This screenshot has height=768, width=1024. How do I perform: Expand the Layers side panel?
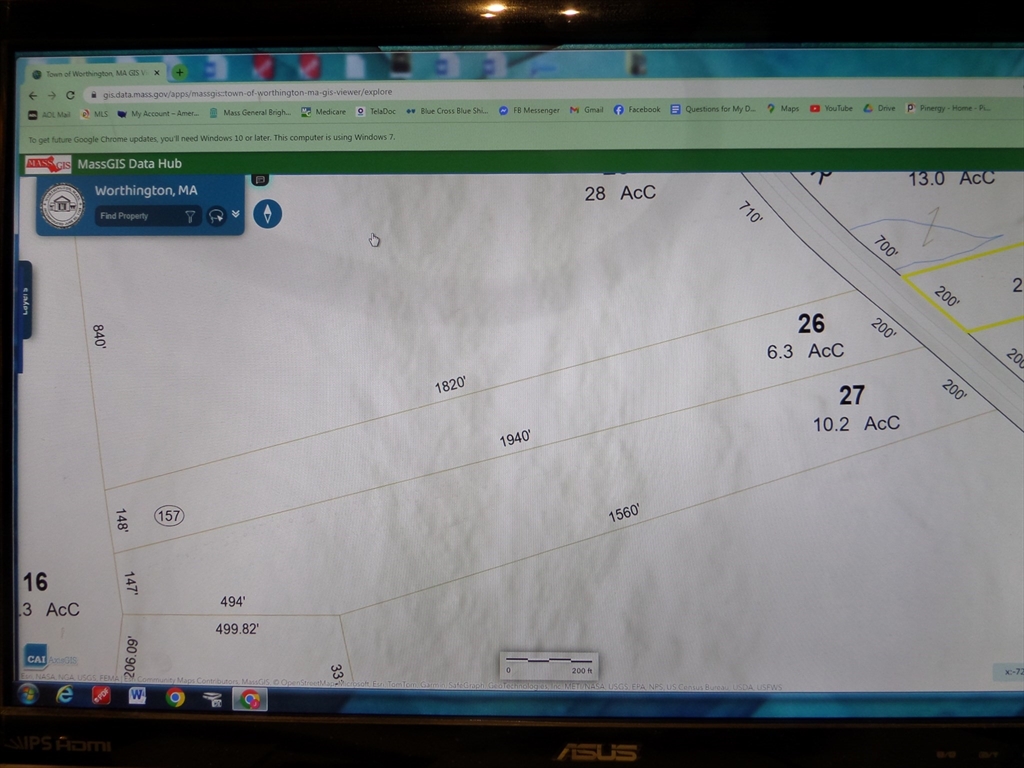tap(25, 300)
